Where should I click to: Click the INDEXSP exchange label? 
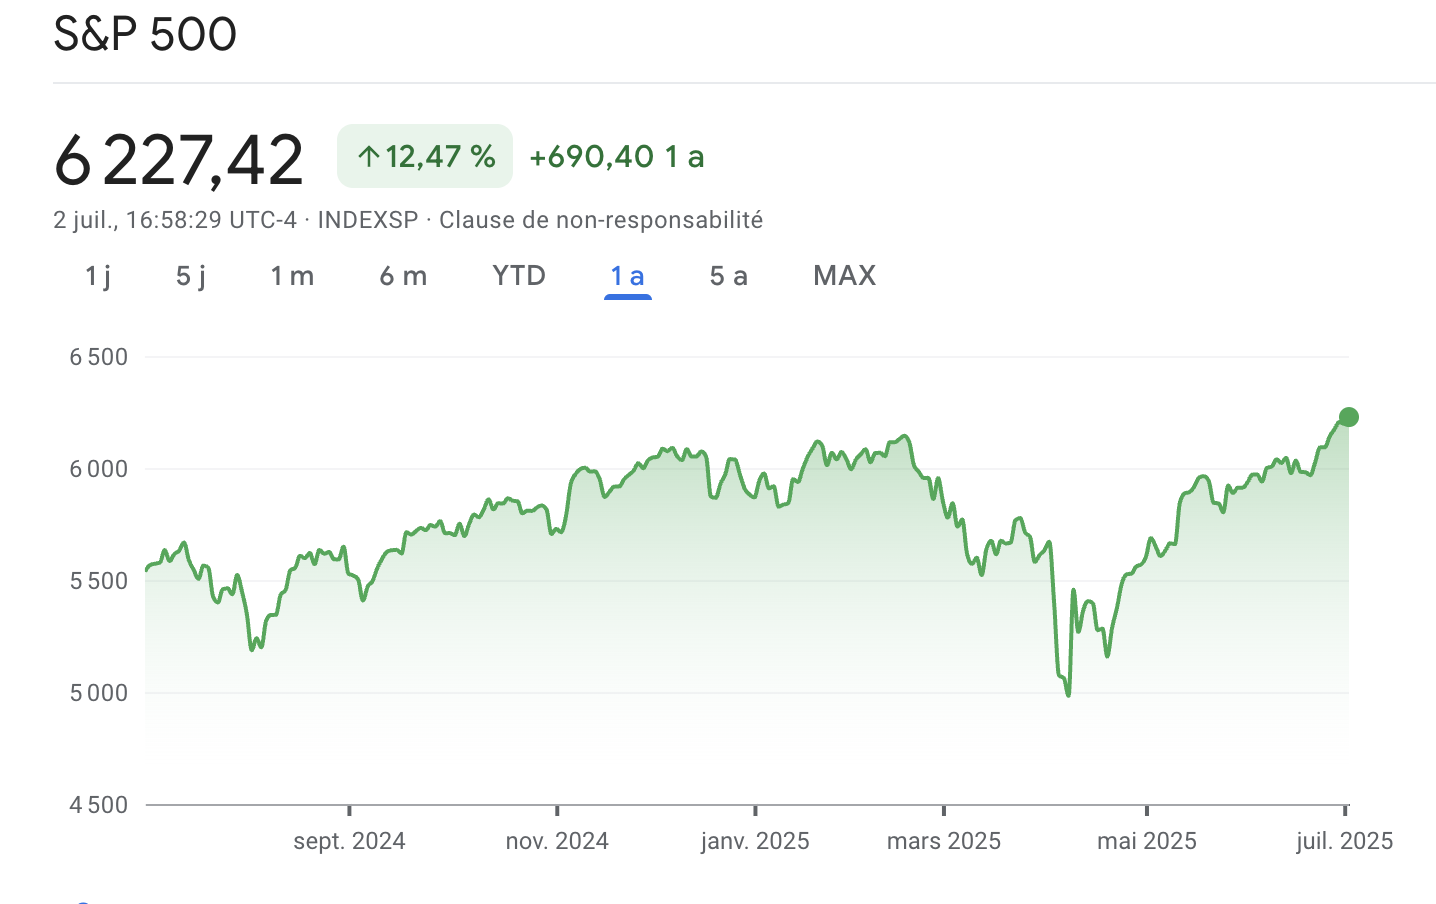click(368, 220)
